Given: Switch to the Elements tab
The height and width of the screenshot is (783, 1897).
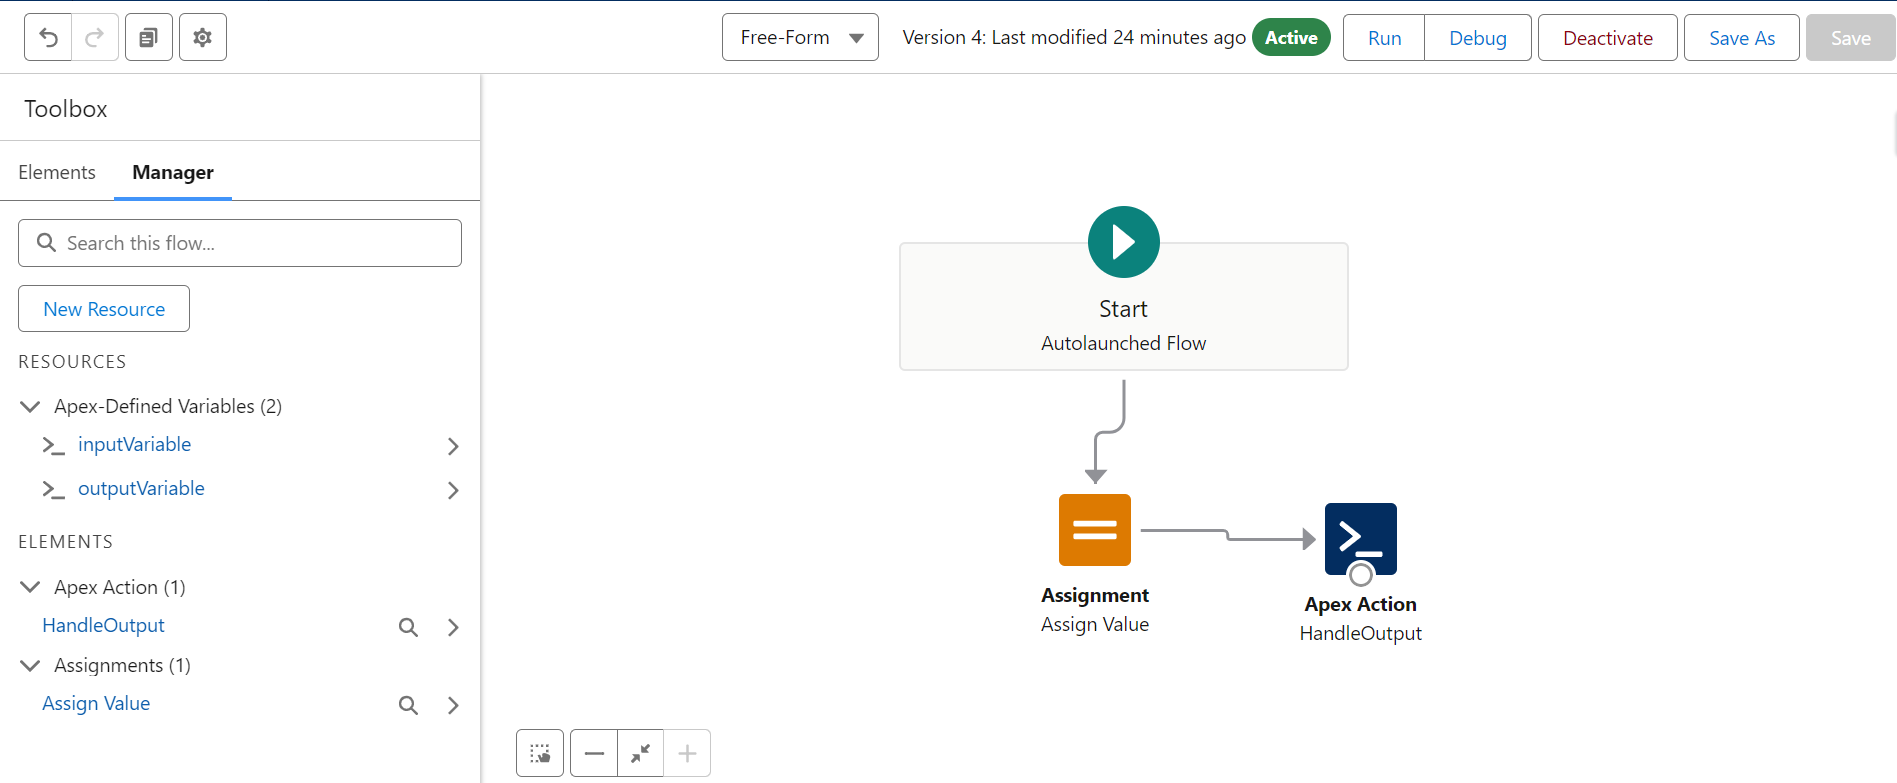Looking at the screenshot, I should (x=57, y=172).
